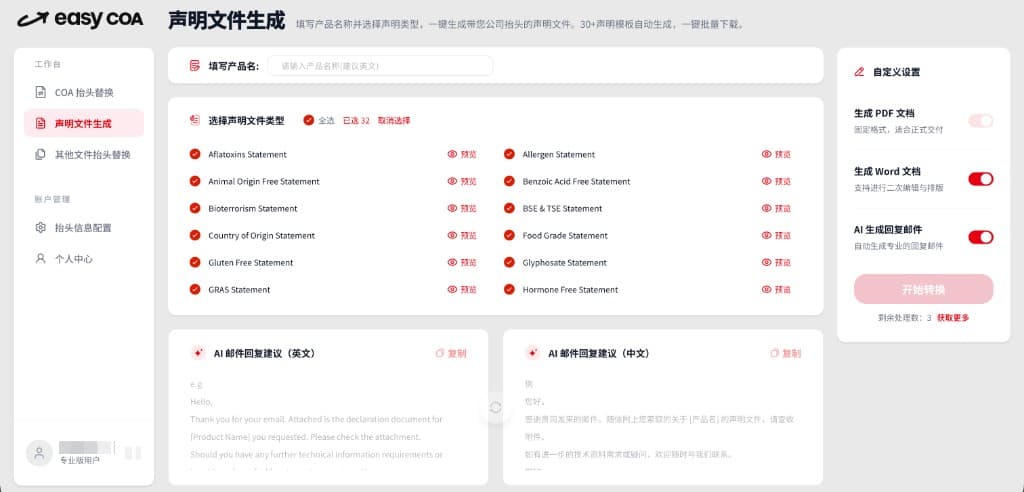Preview GRAS Statement eye icon
Image resolution: width=1024 pixels, height=492 pixels.
[x=452, y=289]
